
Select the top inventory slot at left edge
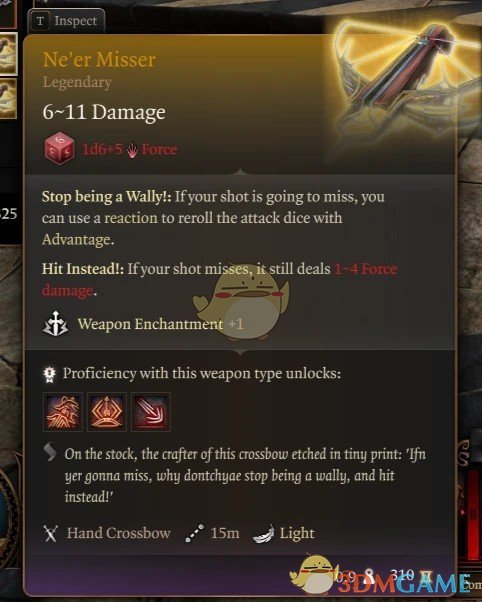click(8, 54)
